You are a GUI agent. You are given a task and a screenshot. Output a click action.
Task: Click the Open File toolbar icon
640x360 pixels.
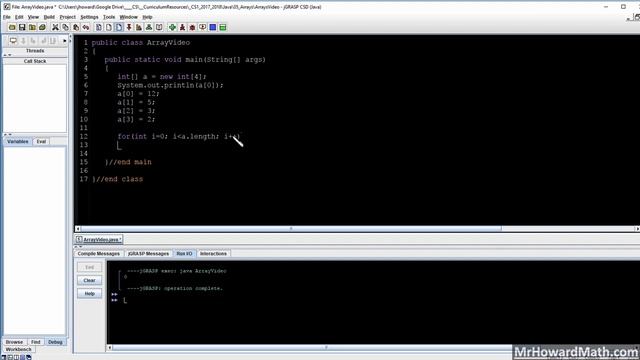click(x=12, y=27)
